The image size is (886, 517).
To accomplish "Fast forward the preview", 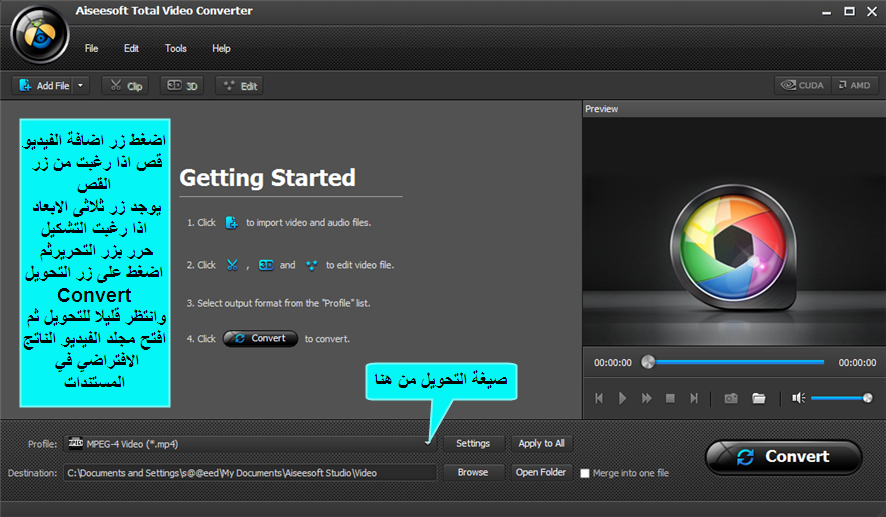I will tap(646, 398).
